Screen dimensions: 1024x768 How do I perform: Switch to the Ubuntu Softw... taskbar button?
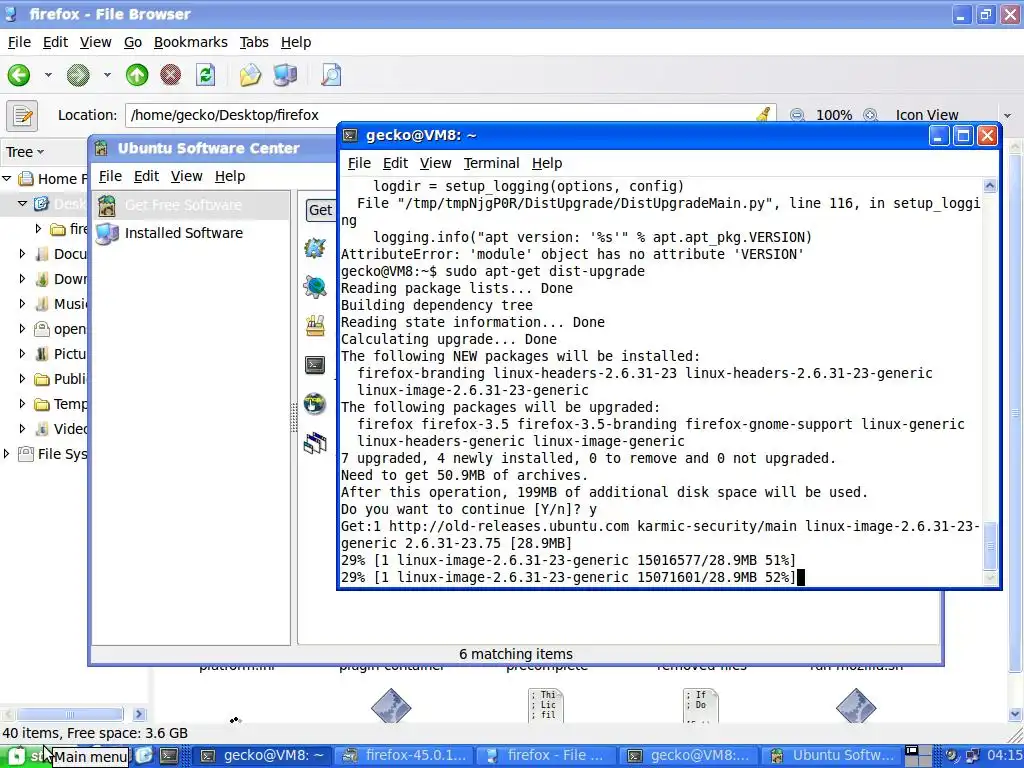pos(832,756)
